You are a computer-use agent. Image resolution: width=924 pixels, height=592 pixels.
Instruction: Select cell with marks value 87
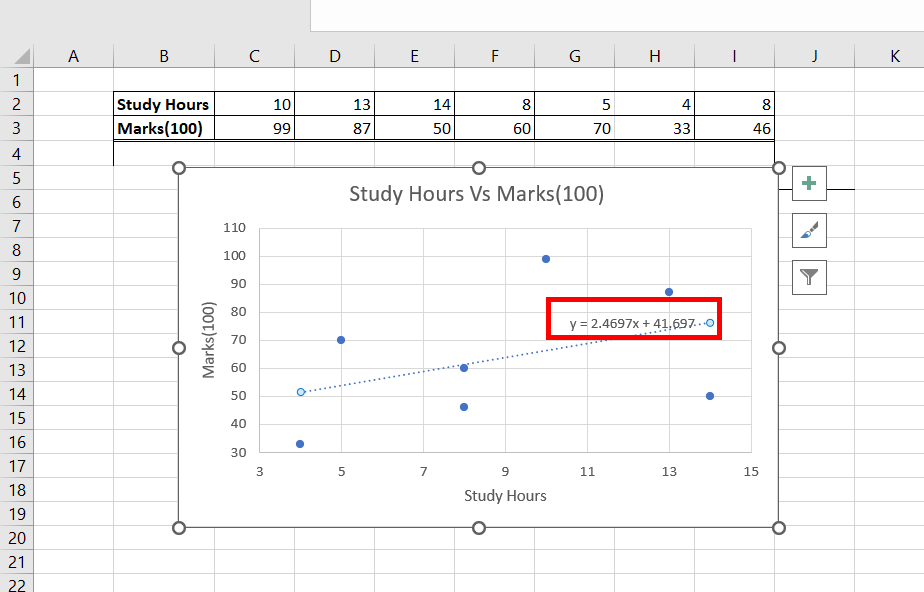pos(334,128)
